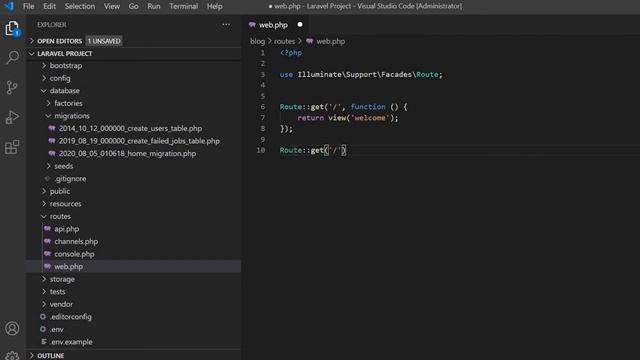Expand the config folder

pyautogui.click(x=44, y=78)
